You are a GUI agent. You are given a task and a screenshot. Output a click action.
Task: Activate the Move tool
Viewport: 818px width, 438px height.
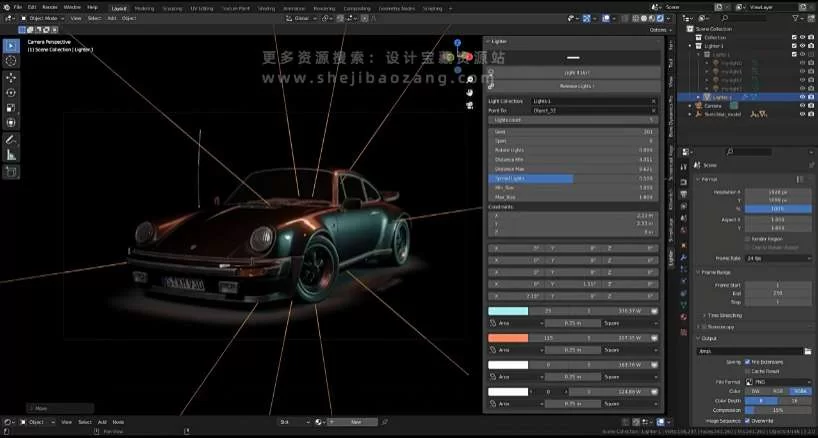(x=11, y=77)
